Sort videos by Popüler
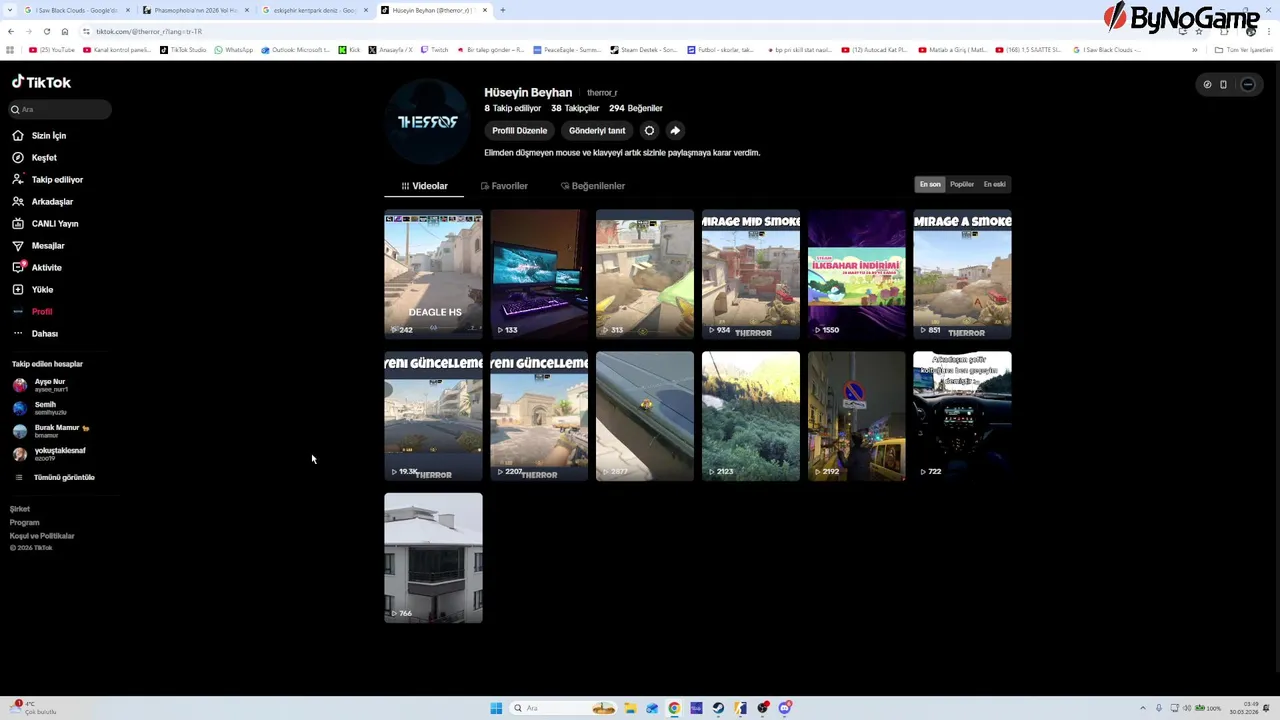This screenshot has width=1280, height=720. (962, 184)
